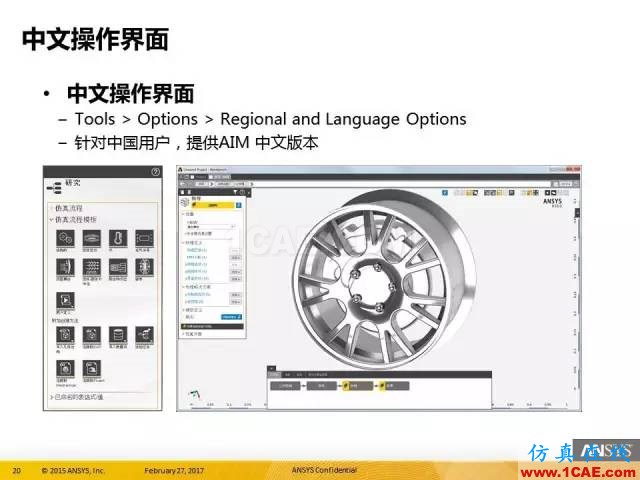Screen dimensions: 640x480
Task: Select the user-defined template play icon
Action: click(65, 300)
